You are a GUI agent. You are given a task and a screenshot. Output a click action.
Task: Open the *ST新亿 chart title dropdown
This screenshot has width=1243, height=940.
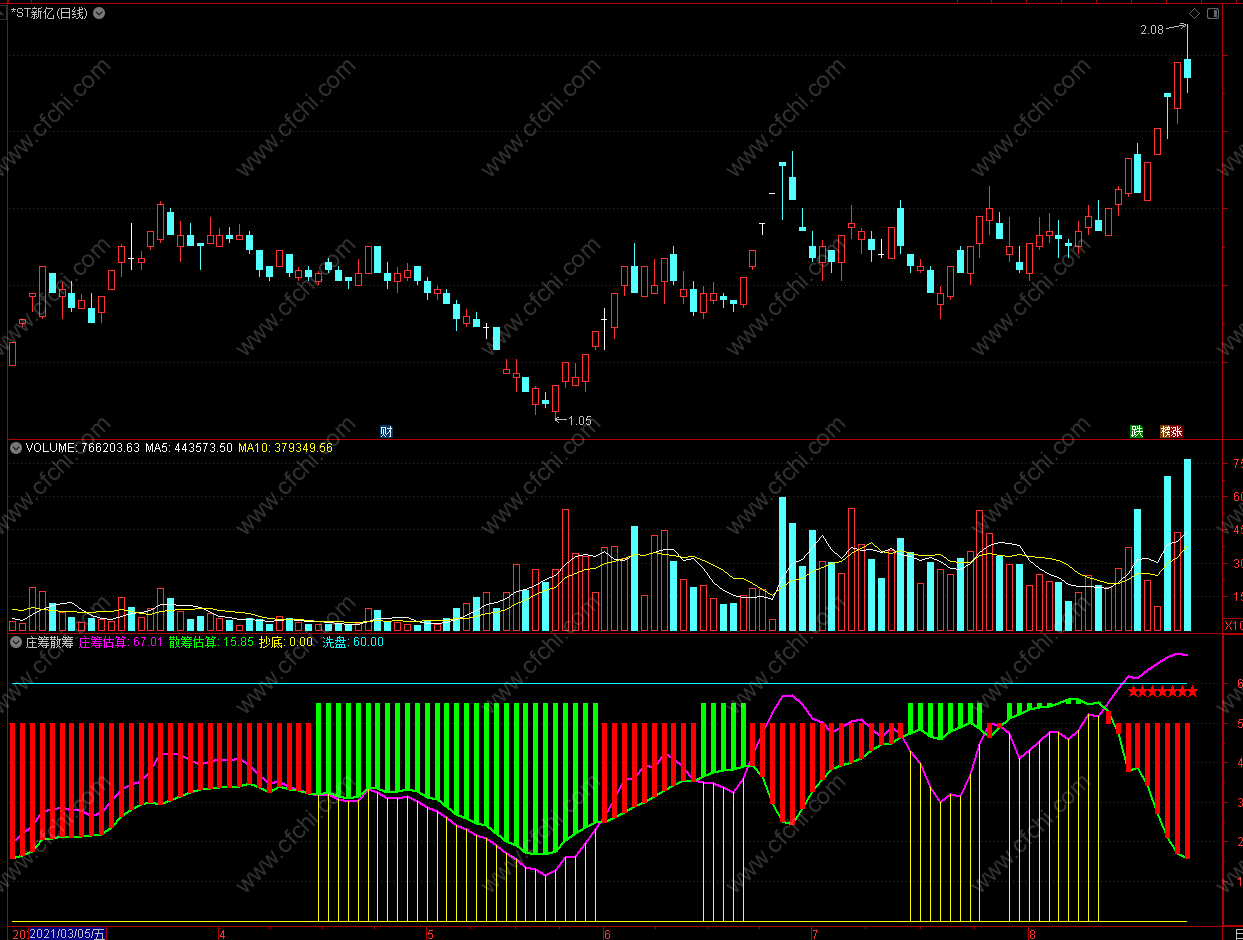point(100,14)
